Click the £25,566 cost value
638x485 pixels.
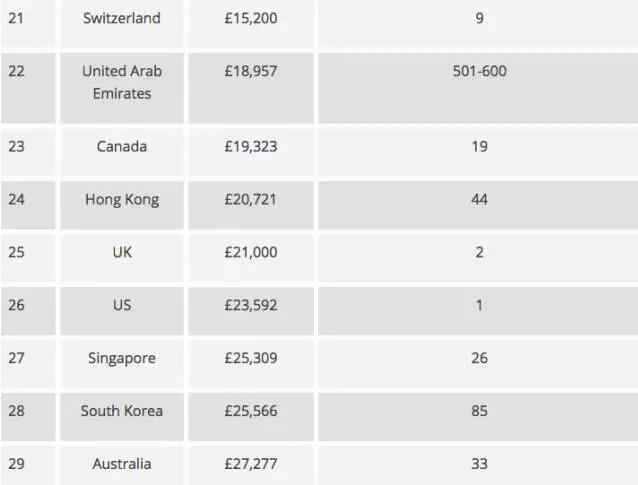tap(251, 411)
